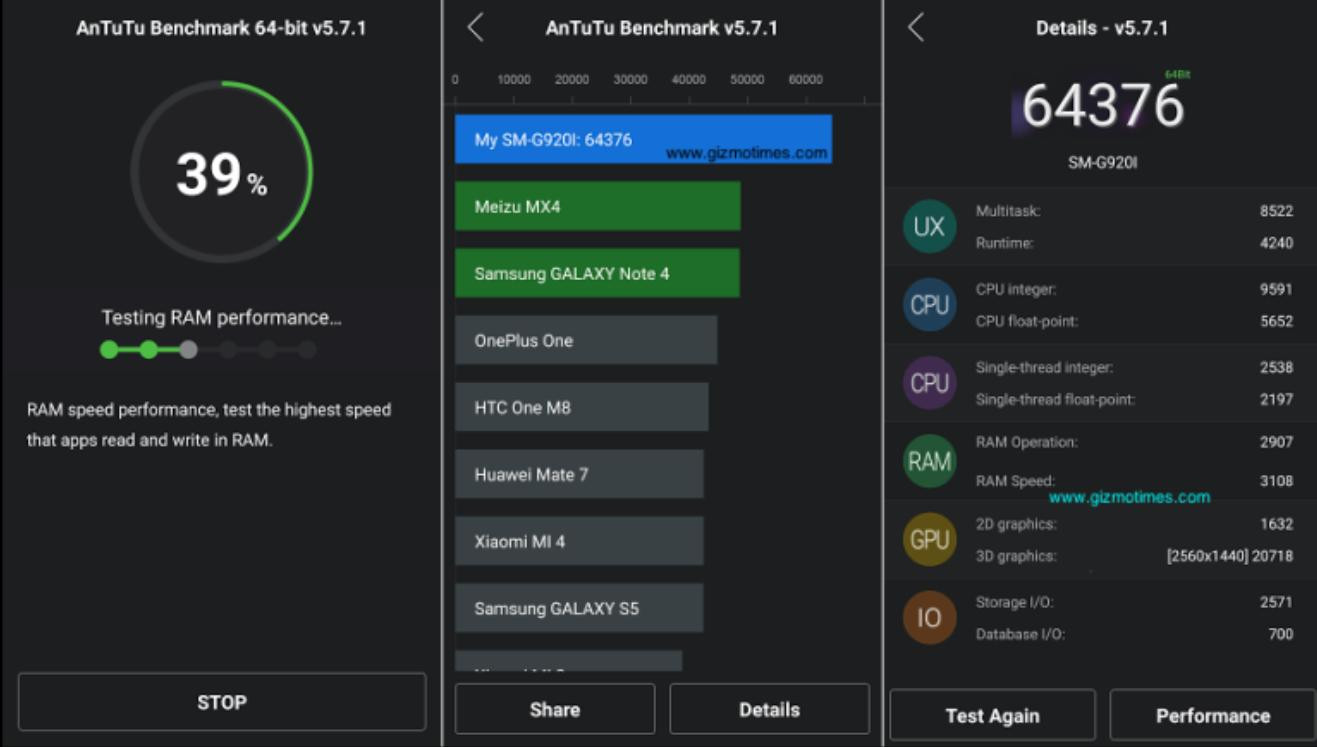Click the CPU float-point score row
The height and width of the screenshot is (747, 1317).
pos(1134,321)
